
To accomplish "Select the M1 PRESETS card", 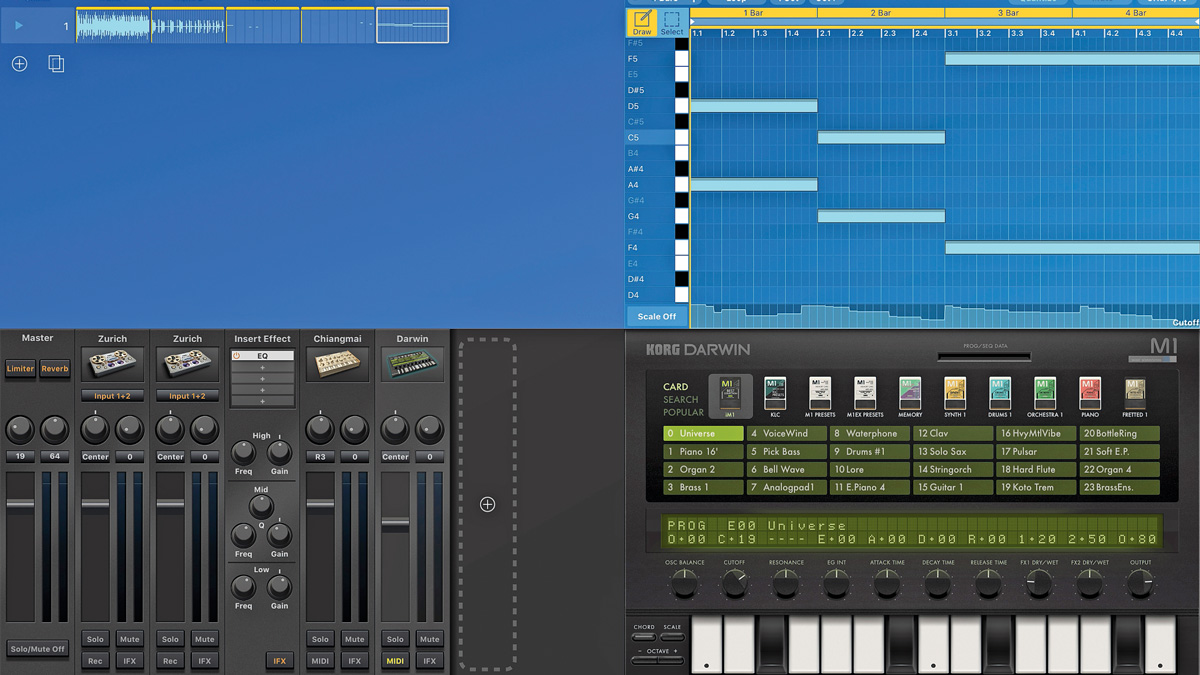I will tap(820, 396).
